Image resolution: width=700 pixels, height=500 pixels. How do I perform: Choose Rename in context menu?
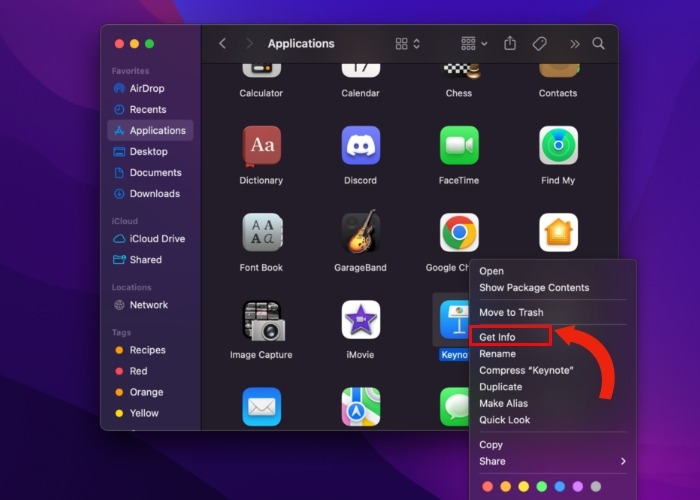[497, 354]
